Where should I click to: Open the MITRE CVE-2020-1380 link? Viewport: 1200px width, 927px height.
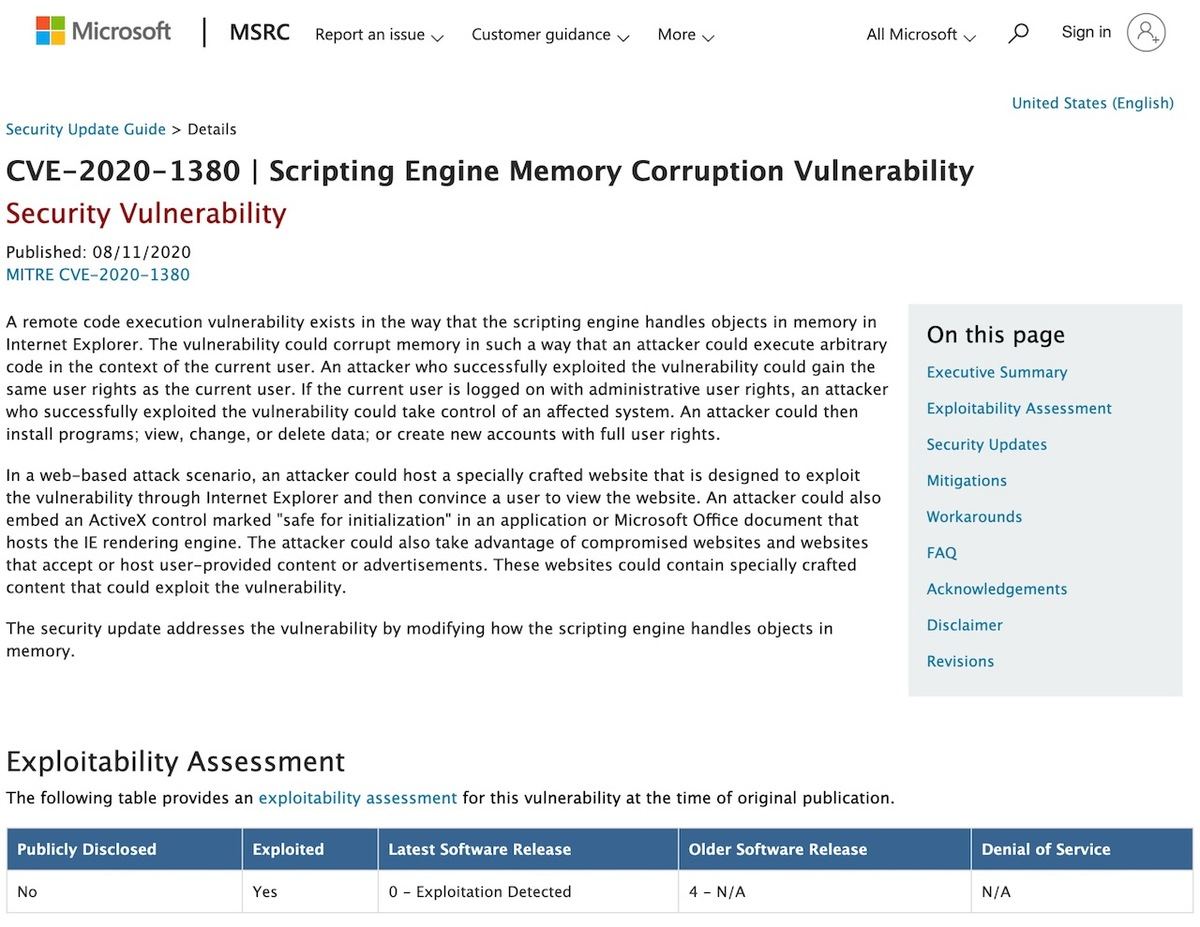(x=98, y=275)
